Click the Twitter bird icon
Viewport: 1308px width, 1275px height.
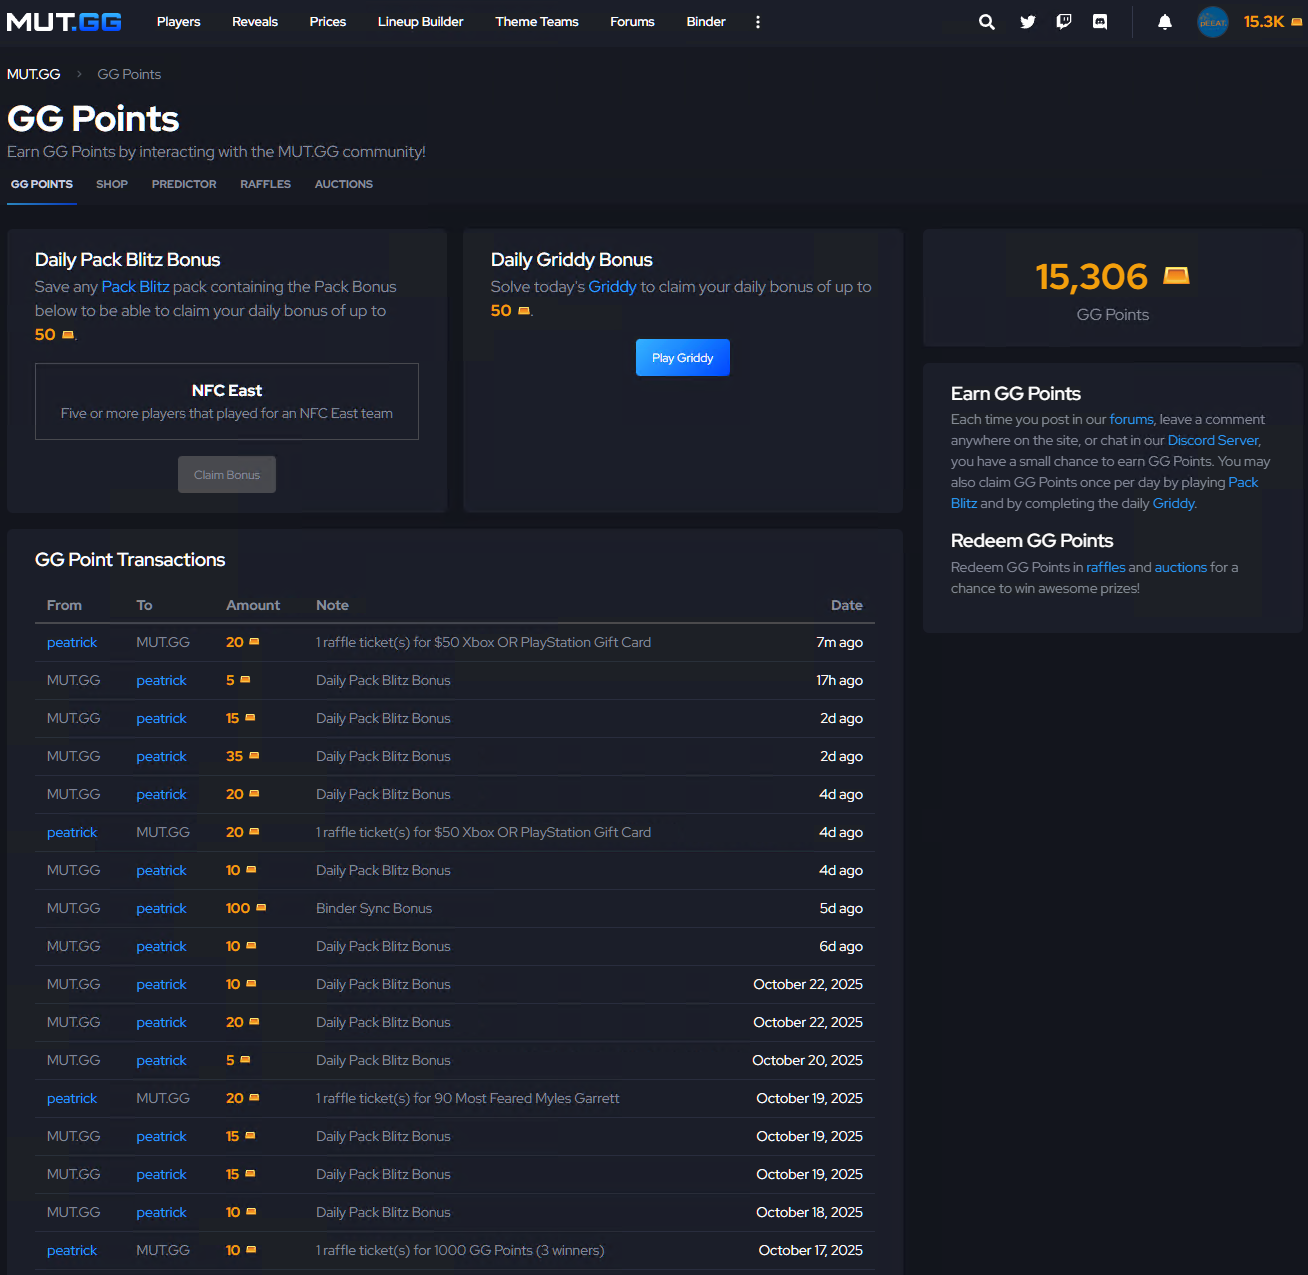click(x=1027, y=22)
